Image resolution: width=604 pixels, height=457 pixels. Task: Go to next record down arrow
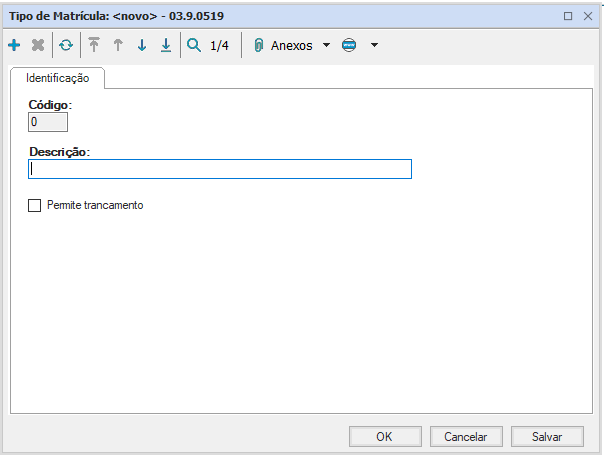pos(142,46)
